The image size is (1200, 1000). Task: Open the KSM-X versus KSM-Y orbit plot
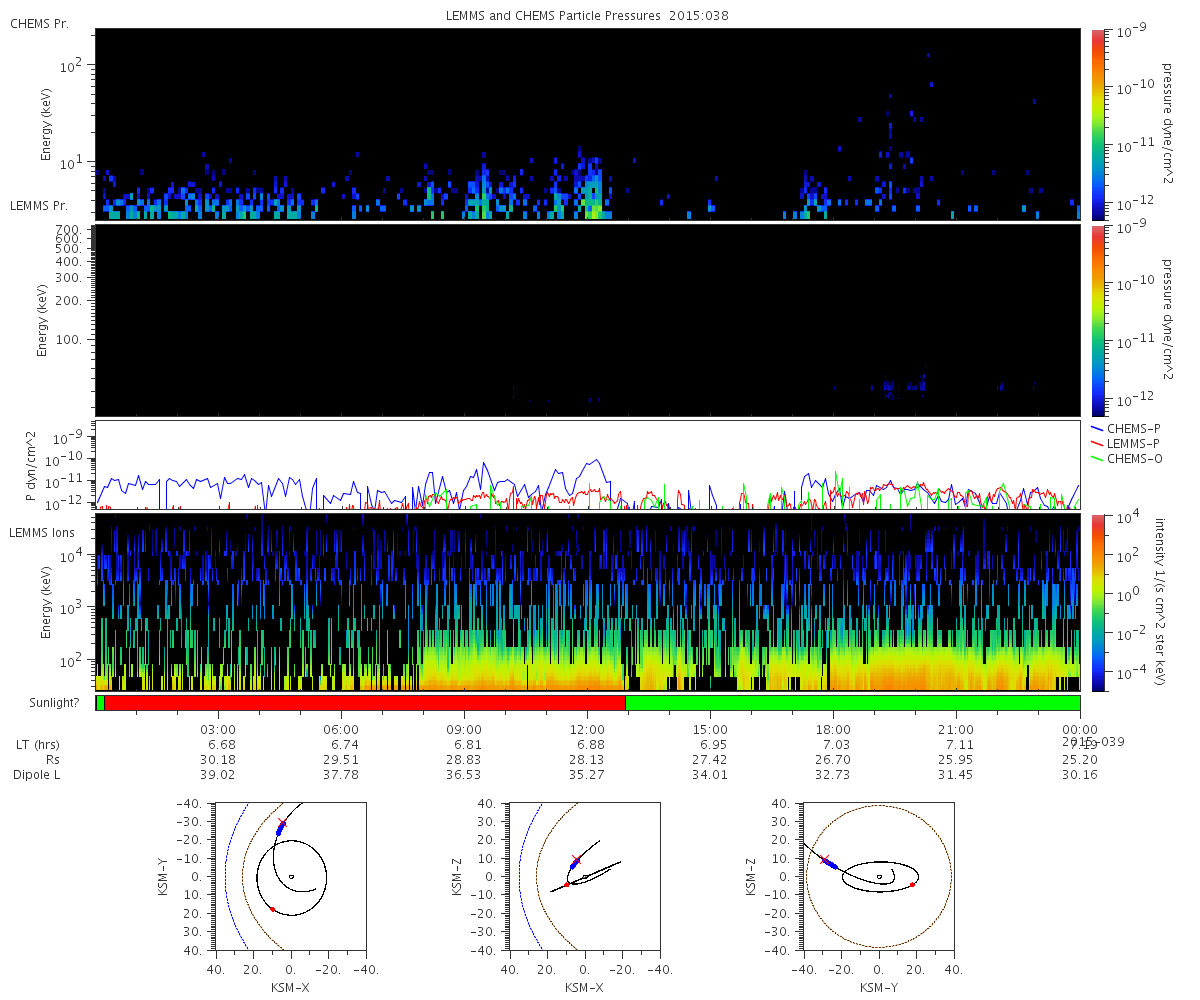point(290,877)
